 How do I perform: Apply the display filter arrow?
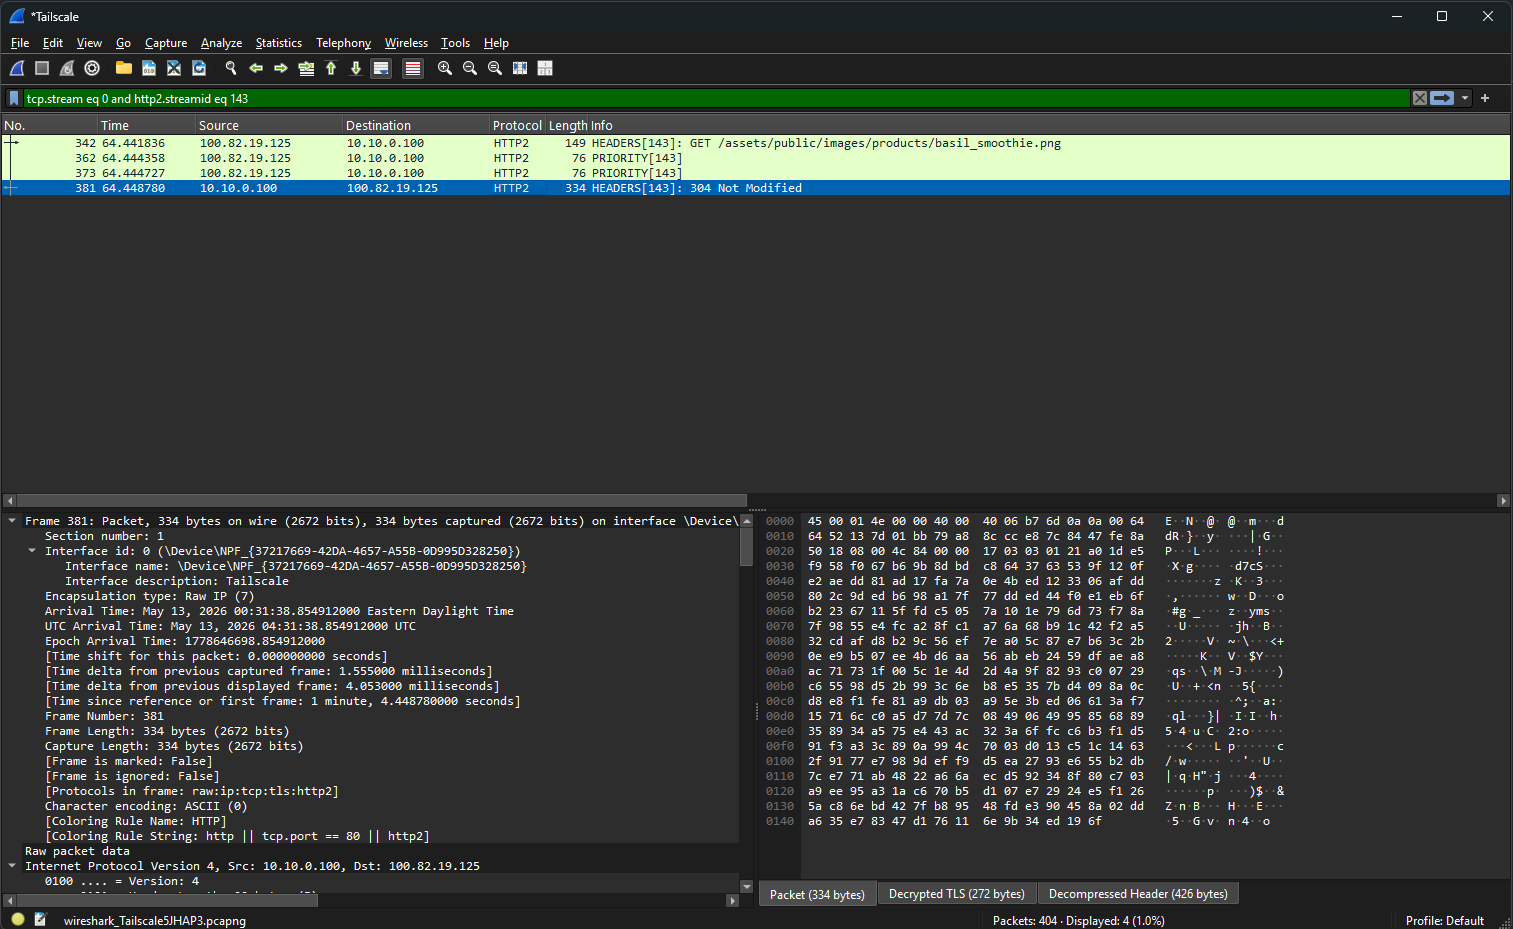pyautogui.click(x=1442, y=98)
